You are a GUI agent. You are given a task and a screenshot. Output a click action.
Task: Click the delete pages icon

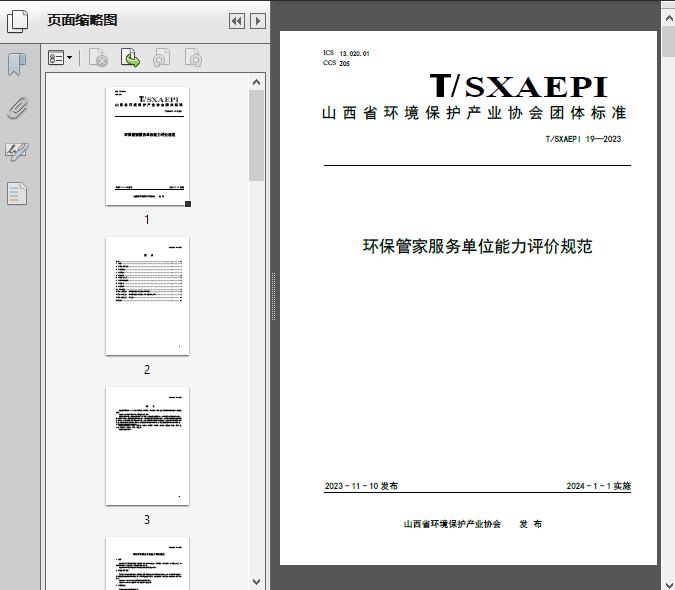pyautogui.click(x=98, y=58)
